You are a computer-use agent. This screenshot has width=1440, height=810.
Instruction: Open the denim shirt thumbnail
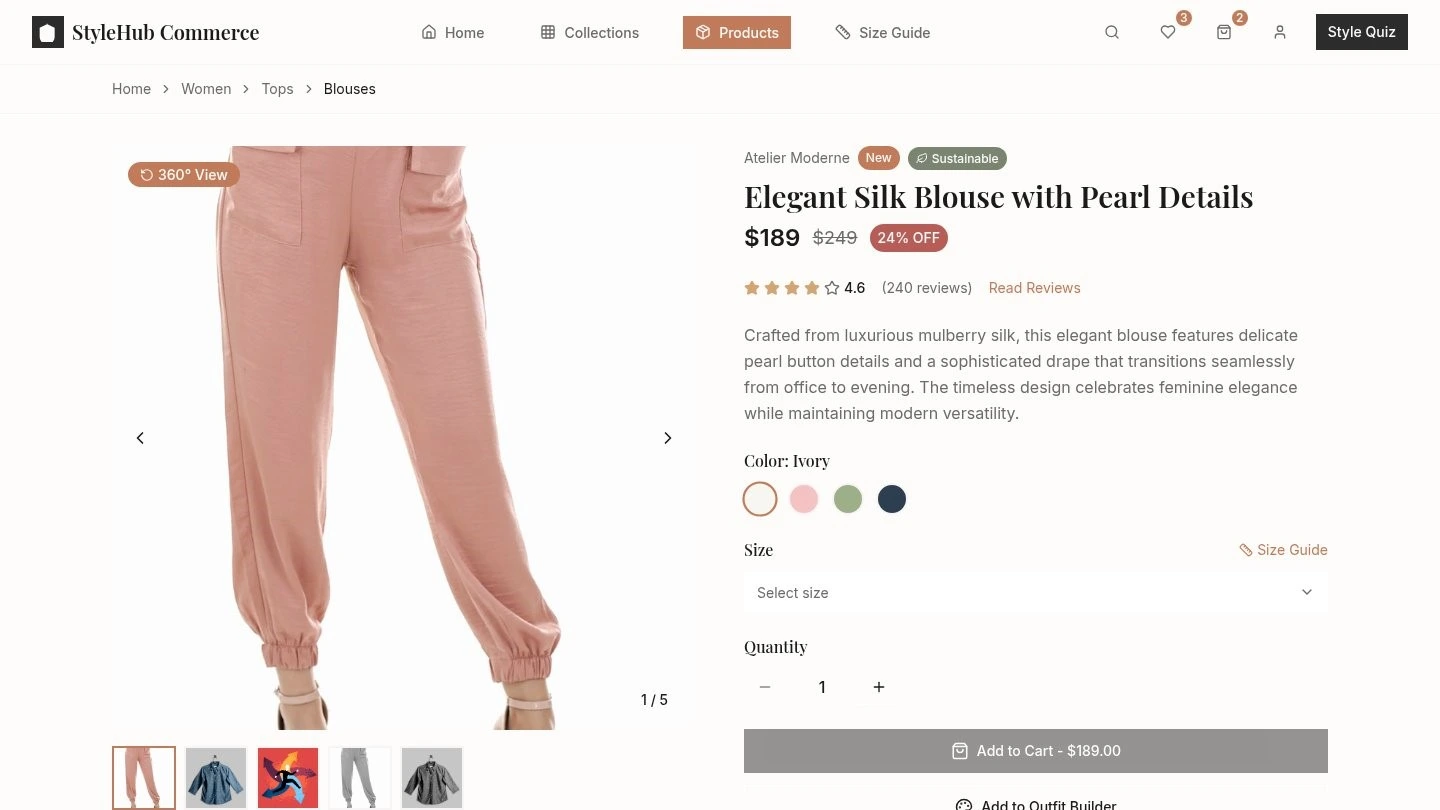[x=215, y=777]
